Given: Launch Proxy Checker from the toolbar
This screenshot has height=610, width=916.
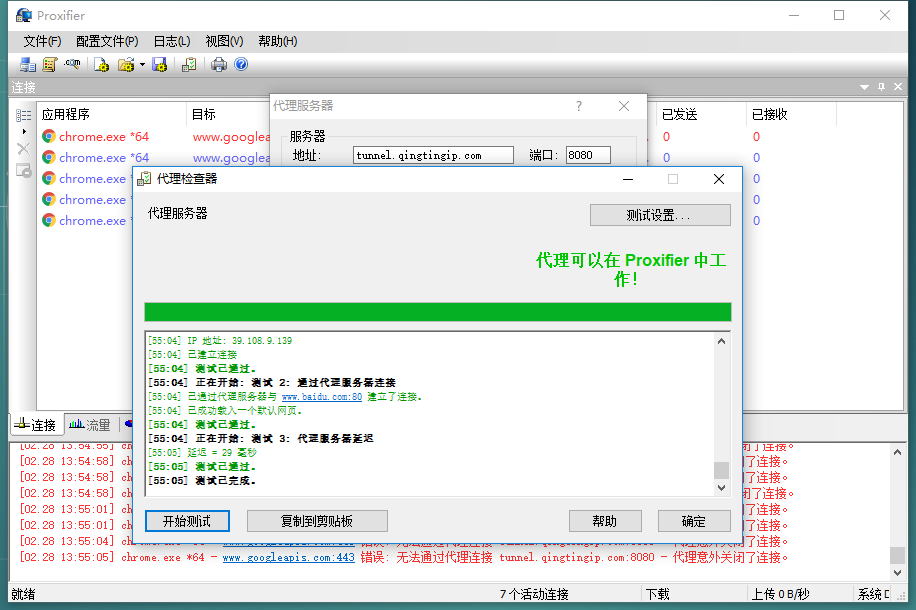Looking at the screenshot, I should click(189, 64).
